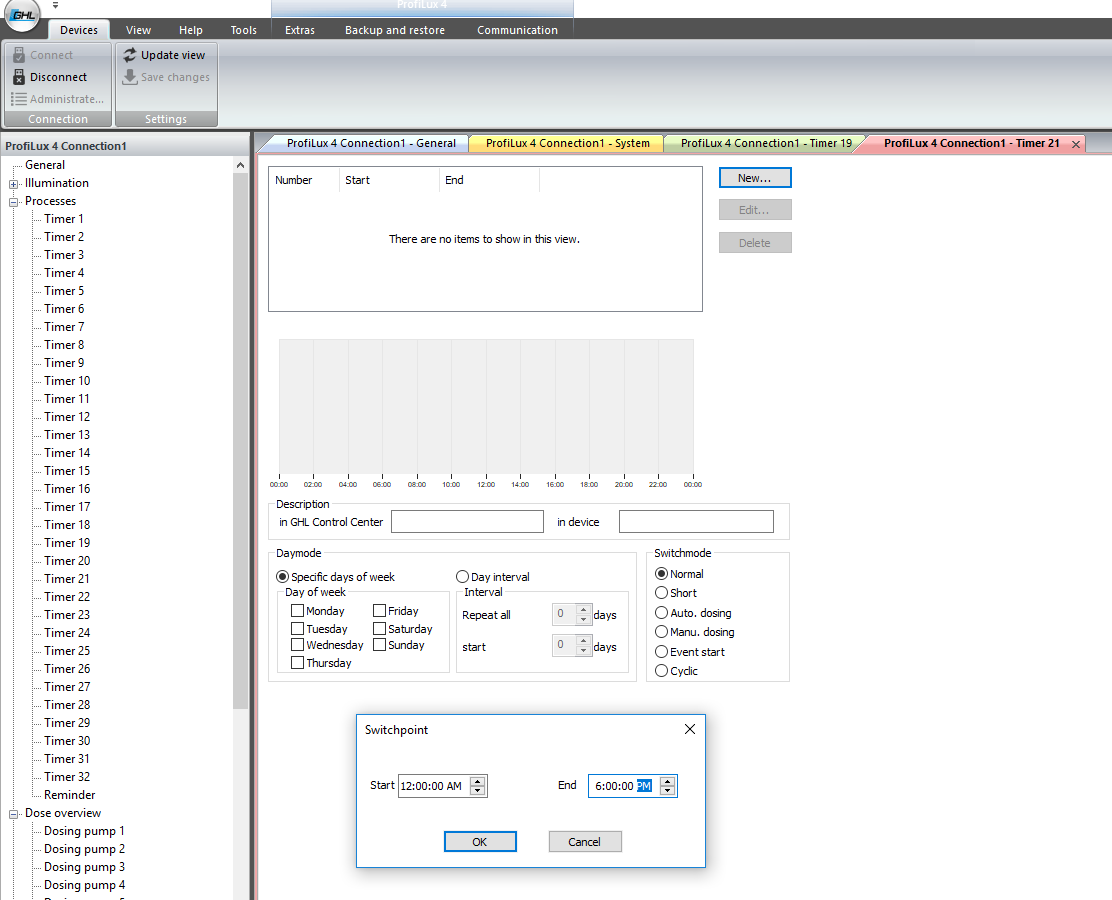This screenshot has width=1112, height=900.
Task: Select Specific days of week option
Action: pos(282,577)
